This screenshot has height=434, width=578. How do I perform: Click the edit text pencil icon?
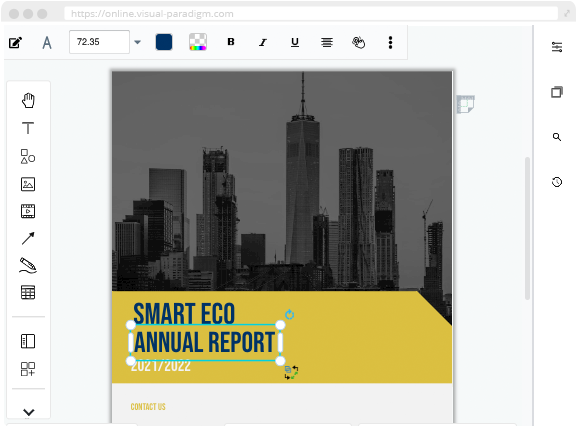pos(15,43)
